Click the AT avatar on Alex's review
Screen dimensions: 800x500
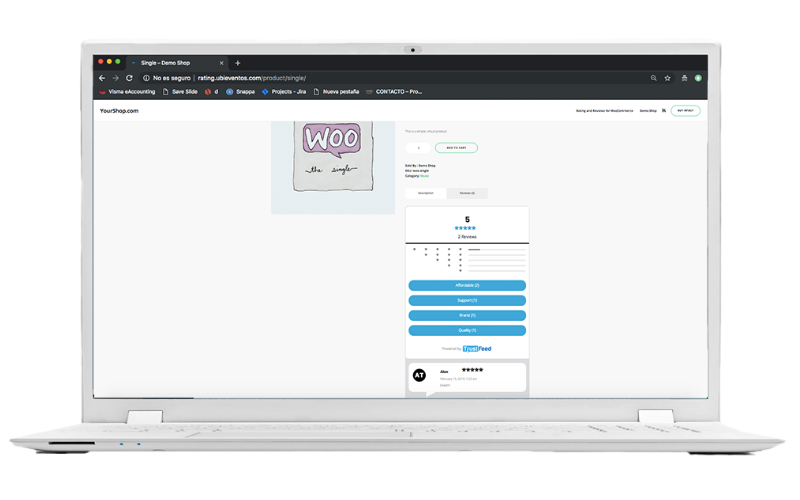(x=419, y=376)
